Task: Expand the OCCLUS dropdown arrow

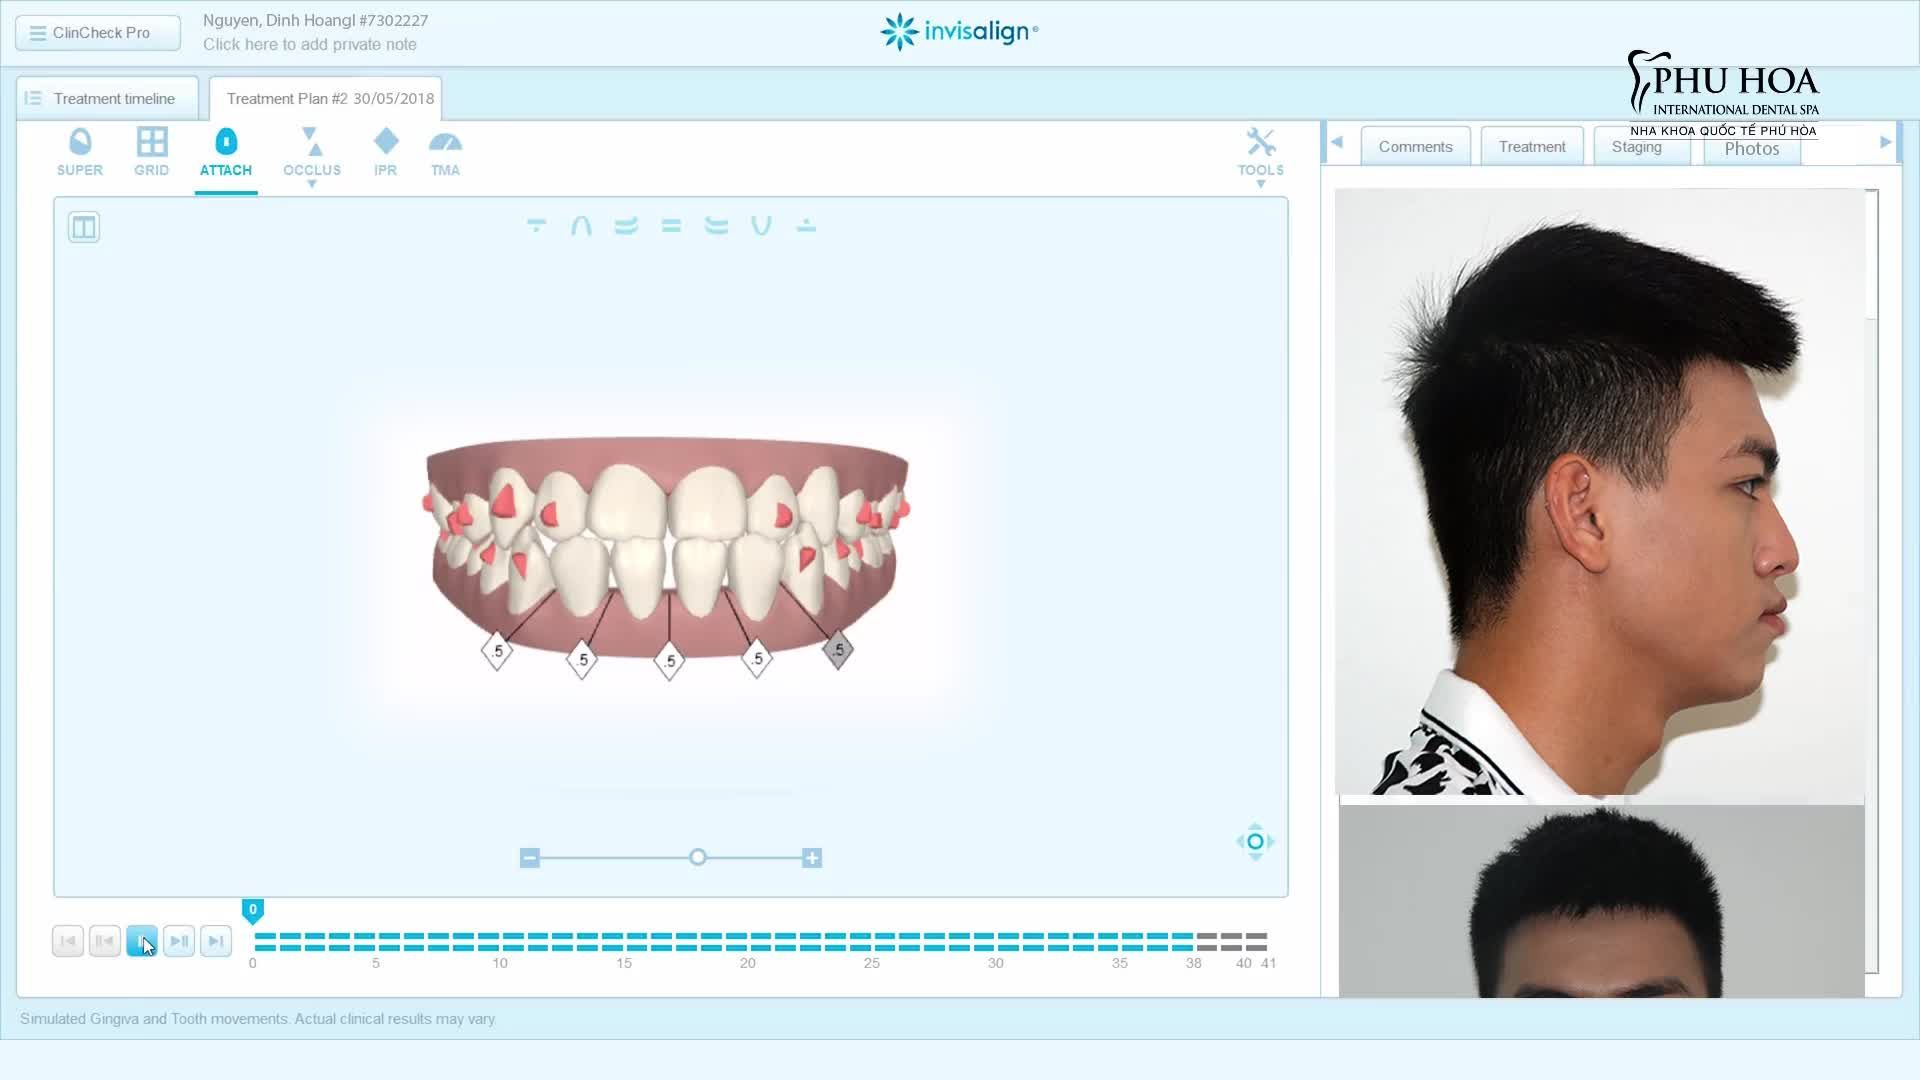Action: coord(312,183)
